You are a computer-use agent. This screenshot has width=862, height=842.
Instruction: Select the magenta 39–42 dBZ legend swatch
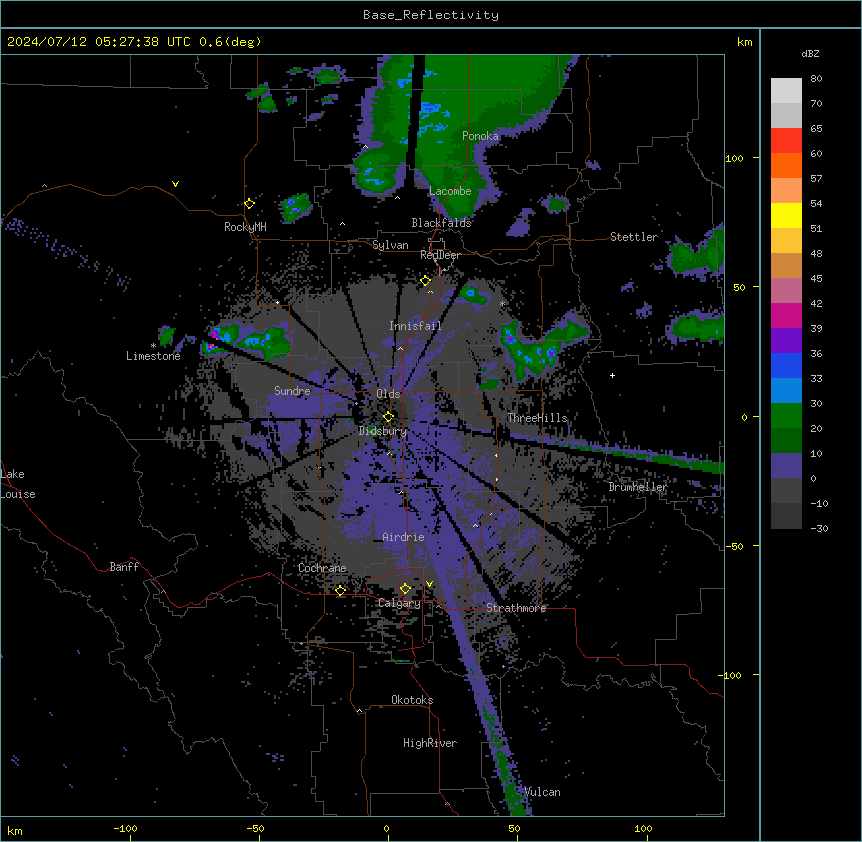(786, 315)
